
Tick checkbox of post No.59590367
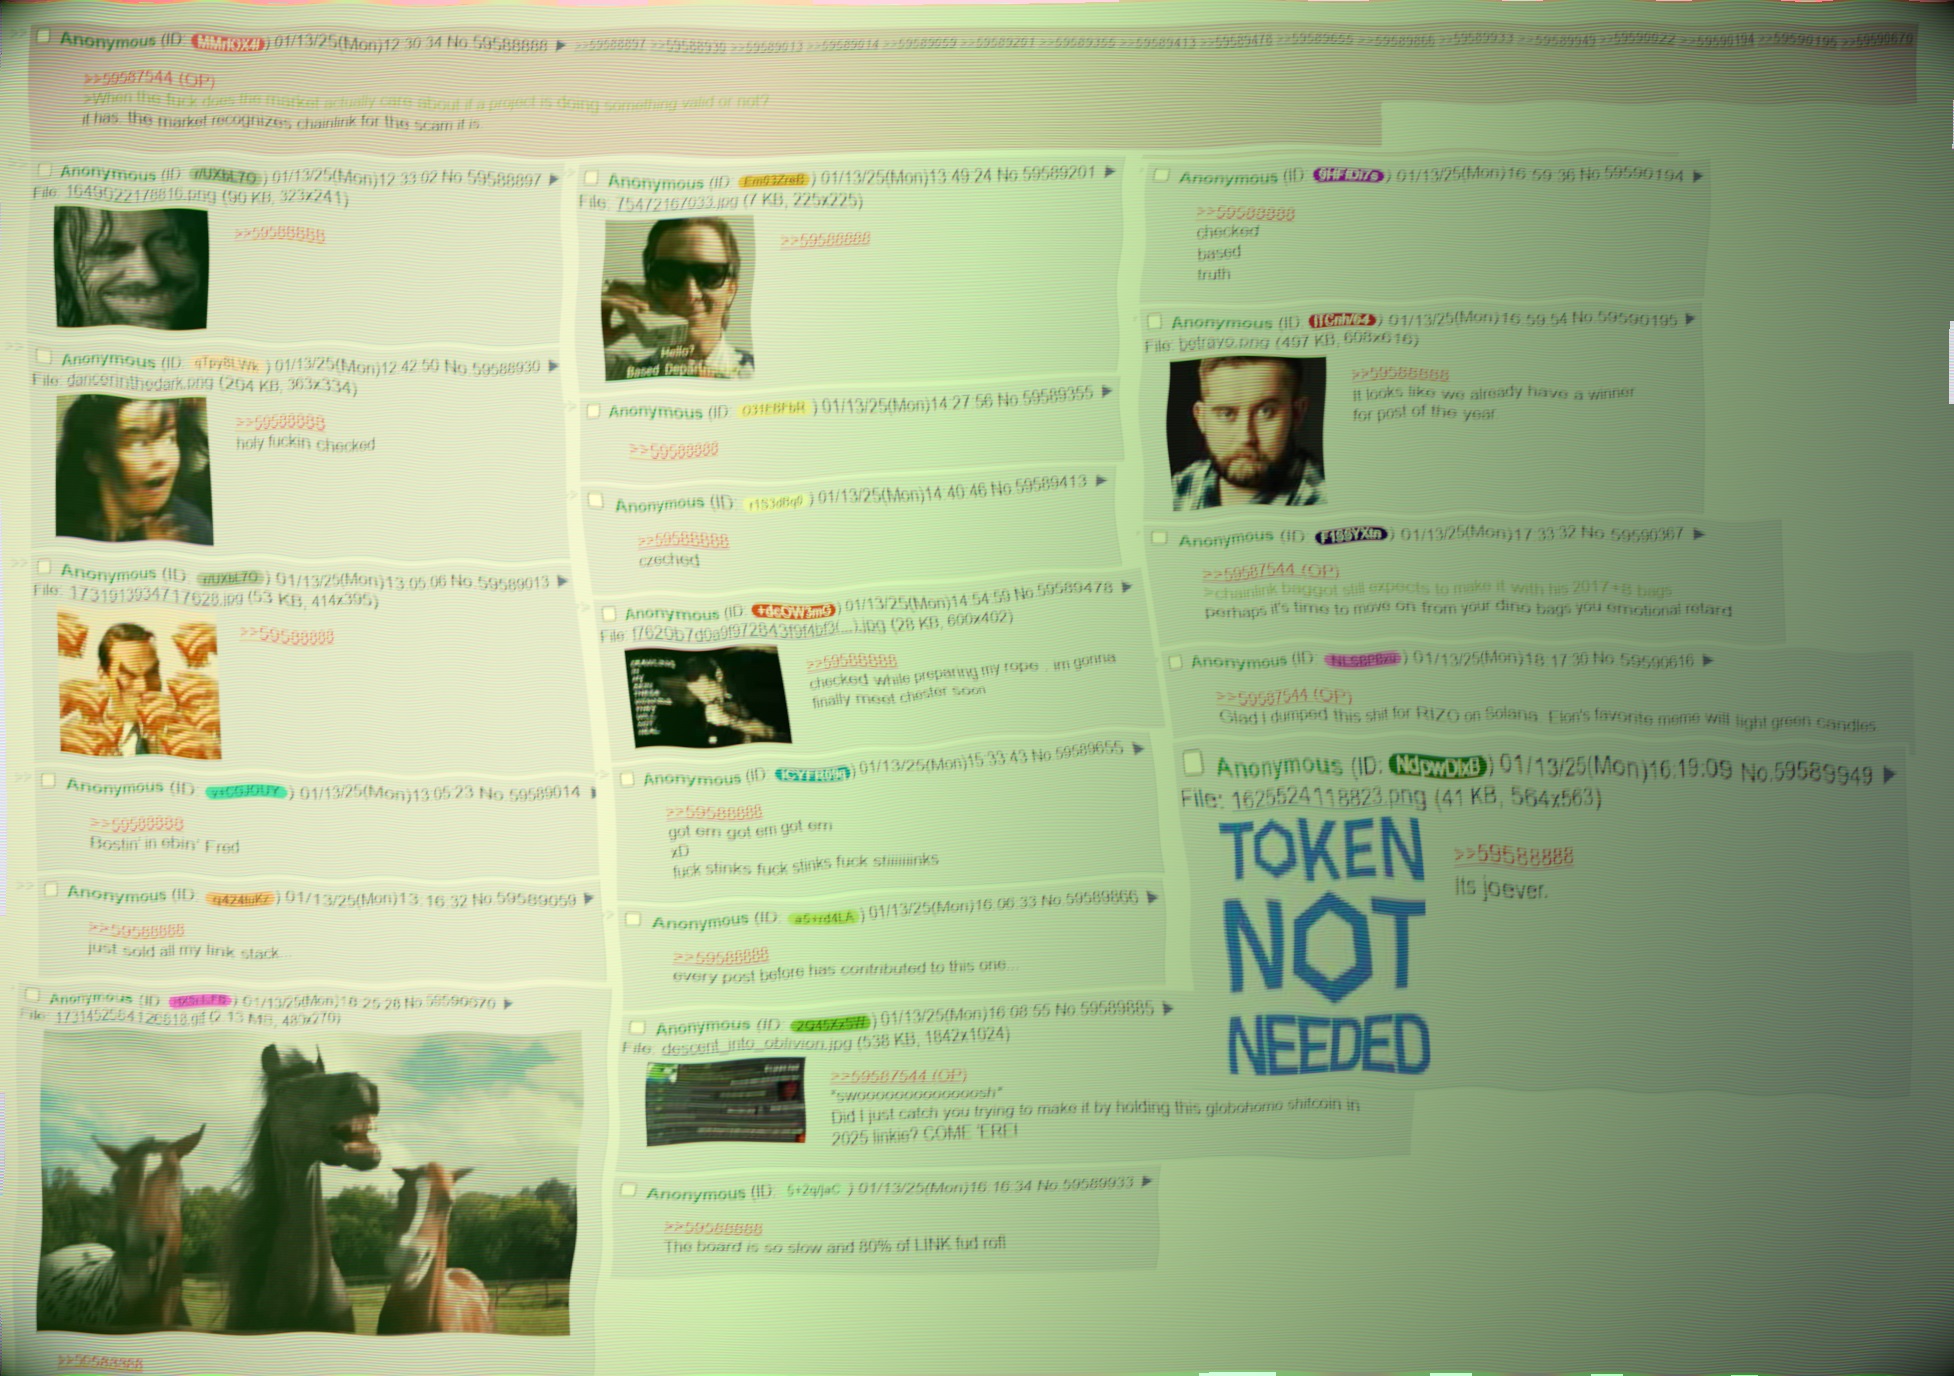[1159, 538]
